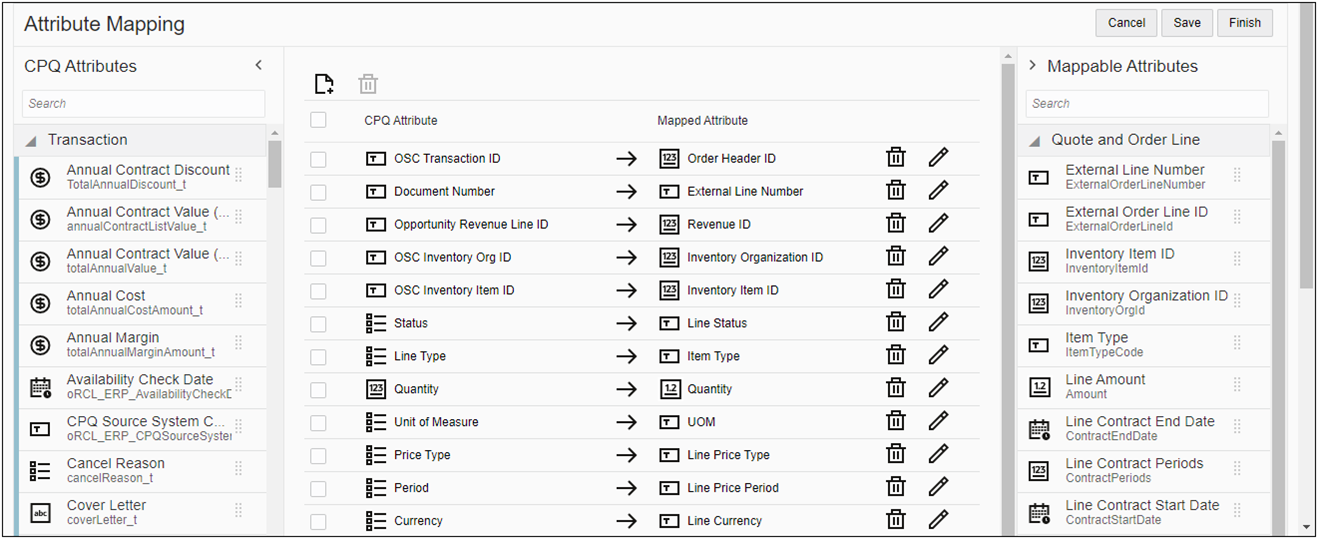This screenshot has height=539, width=1318.
Task: Click the add new mapping icon
Action: click(x=324, y=84)
